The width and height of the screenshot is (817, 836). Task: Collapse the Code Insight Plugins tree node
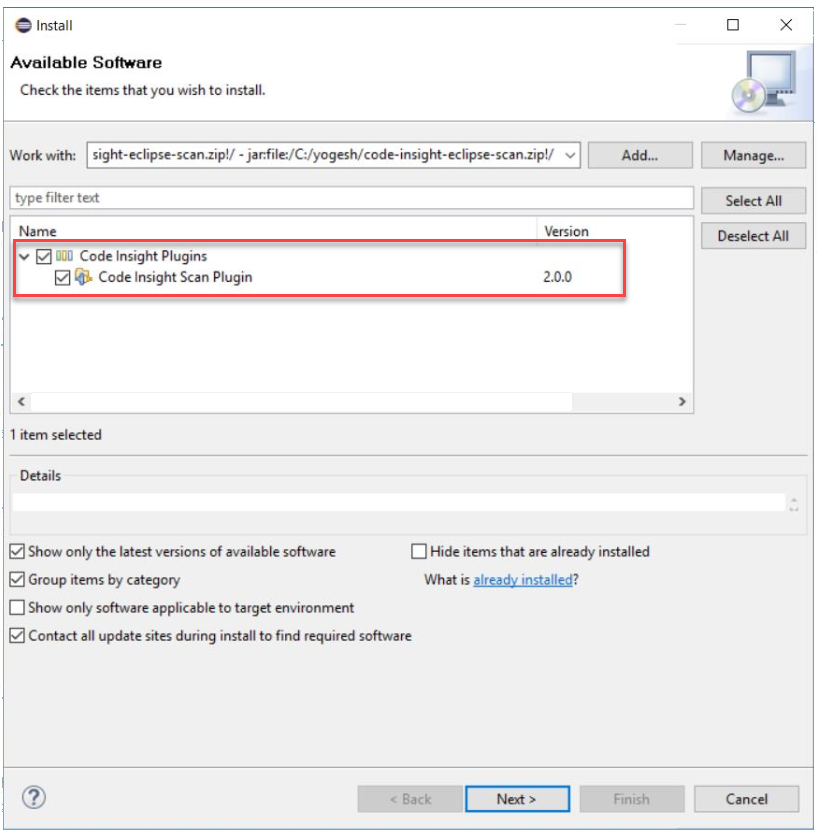click(x=24, y=256)
